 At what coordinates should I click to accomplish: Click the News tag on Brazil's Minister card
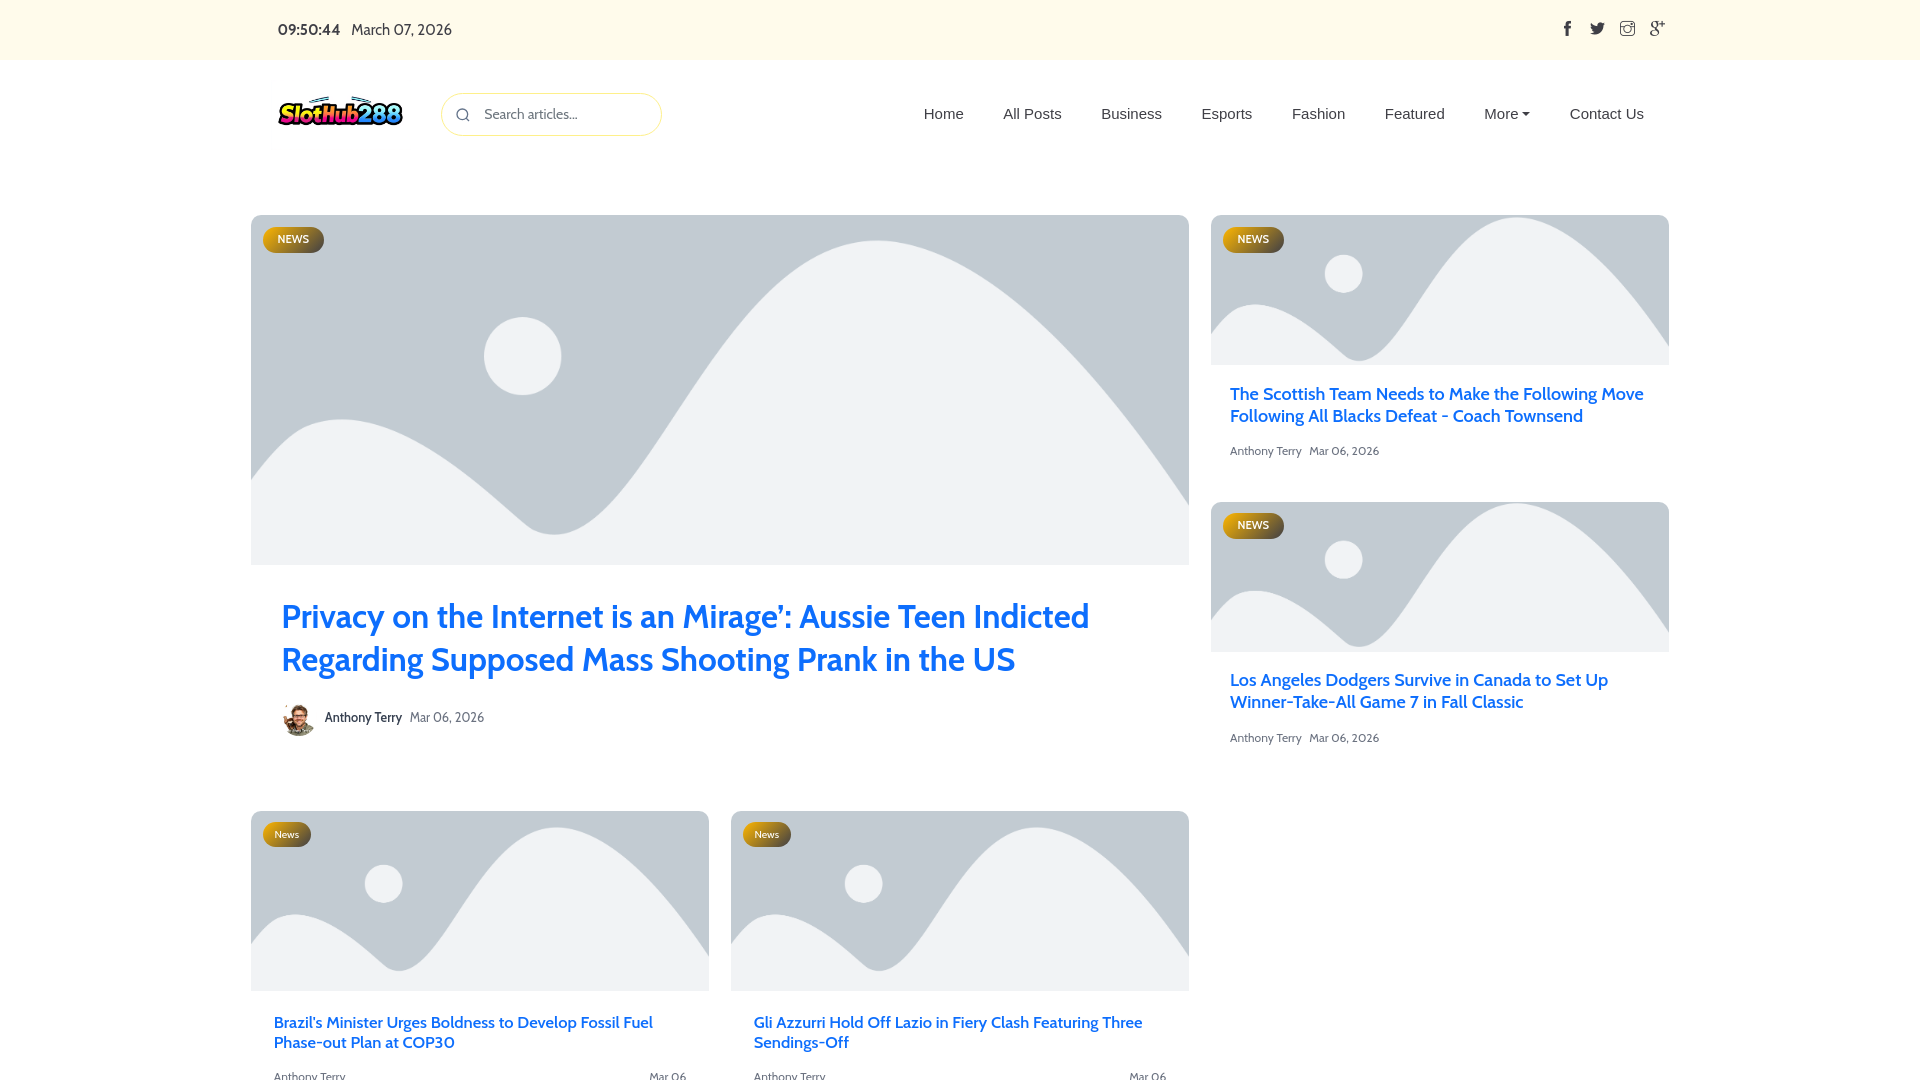coord(287,835)
